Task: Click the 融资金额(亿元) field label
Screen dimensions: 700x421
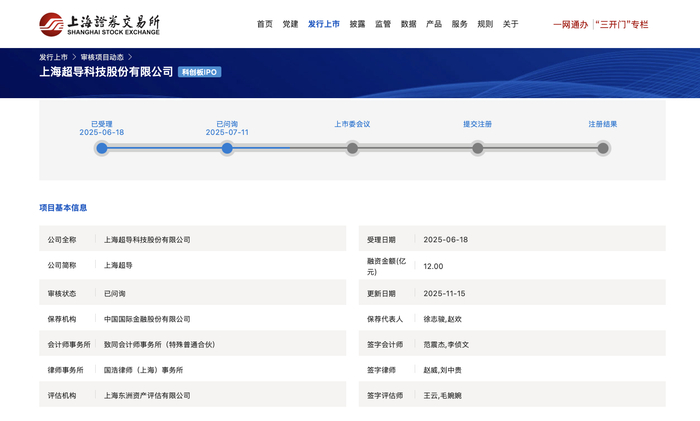Action: coord(387,266)
